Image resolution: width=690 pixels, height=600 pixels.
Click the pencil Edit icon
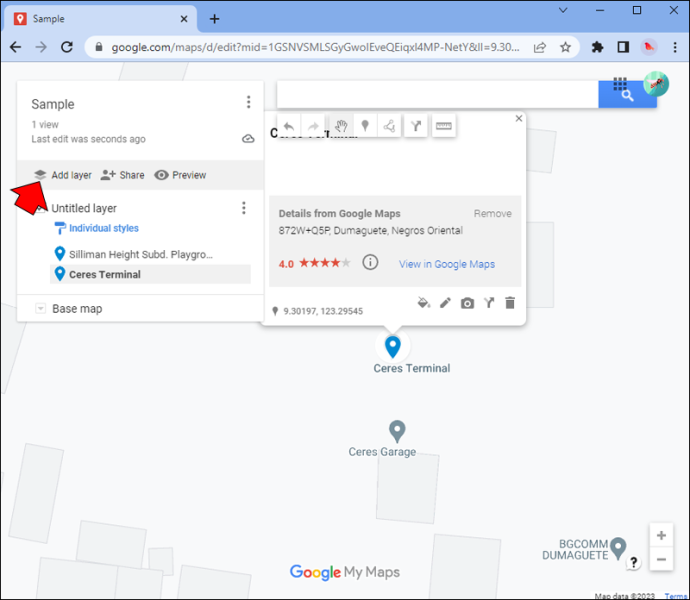[x=445, y=303]
